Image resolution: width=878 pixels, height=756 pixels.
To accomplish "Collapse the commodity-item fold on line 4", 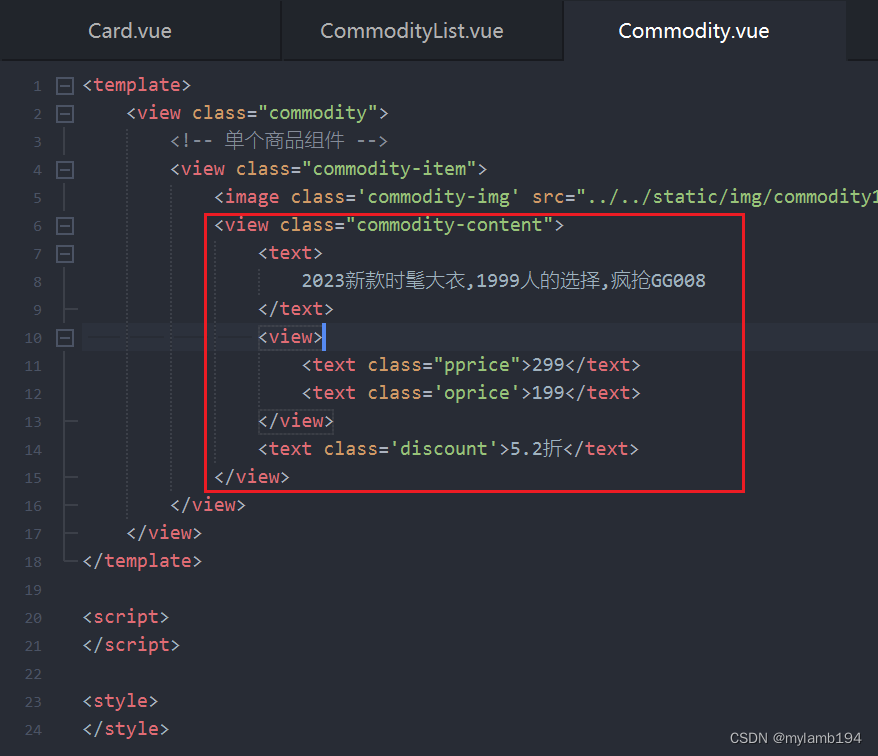I will 65,170.
